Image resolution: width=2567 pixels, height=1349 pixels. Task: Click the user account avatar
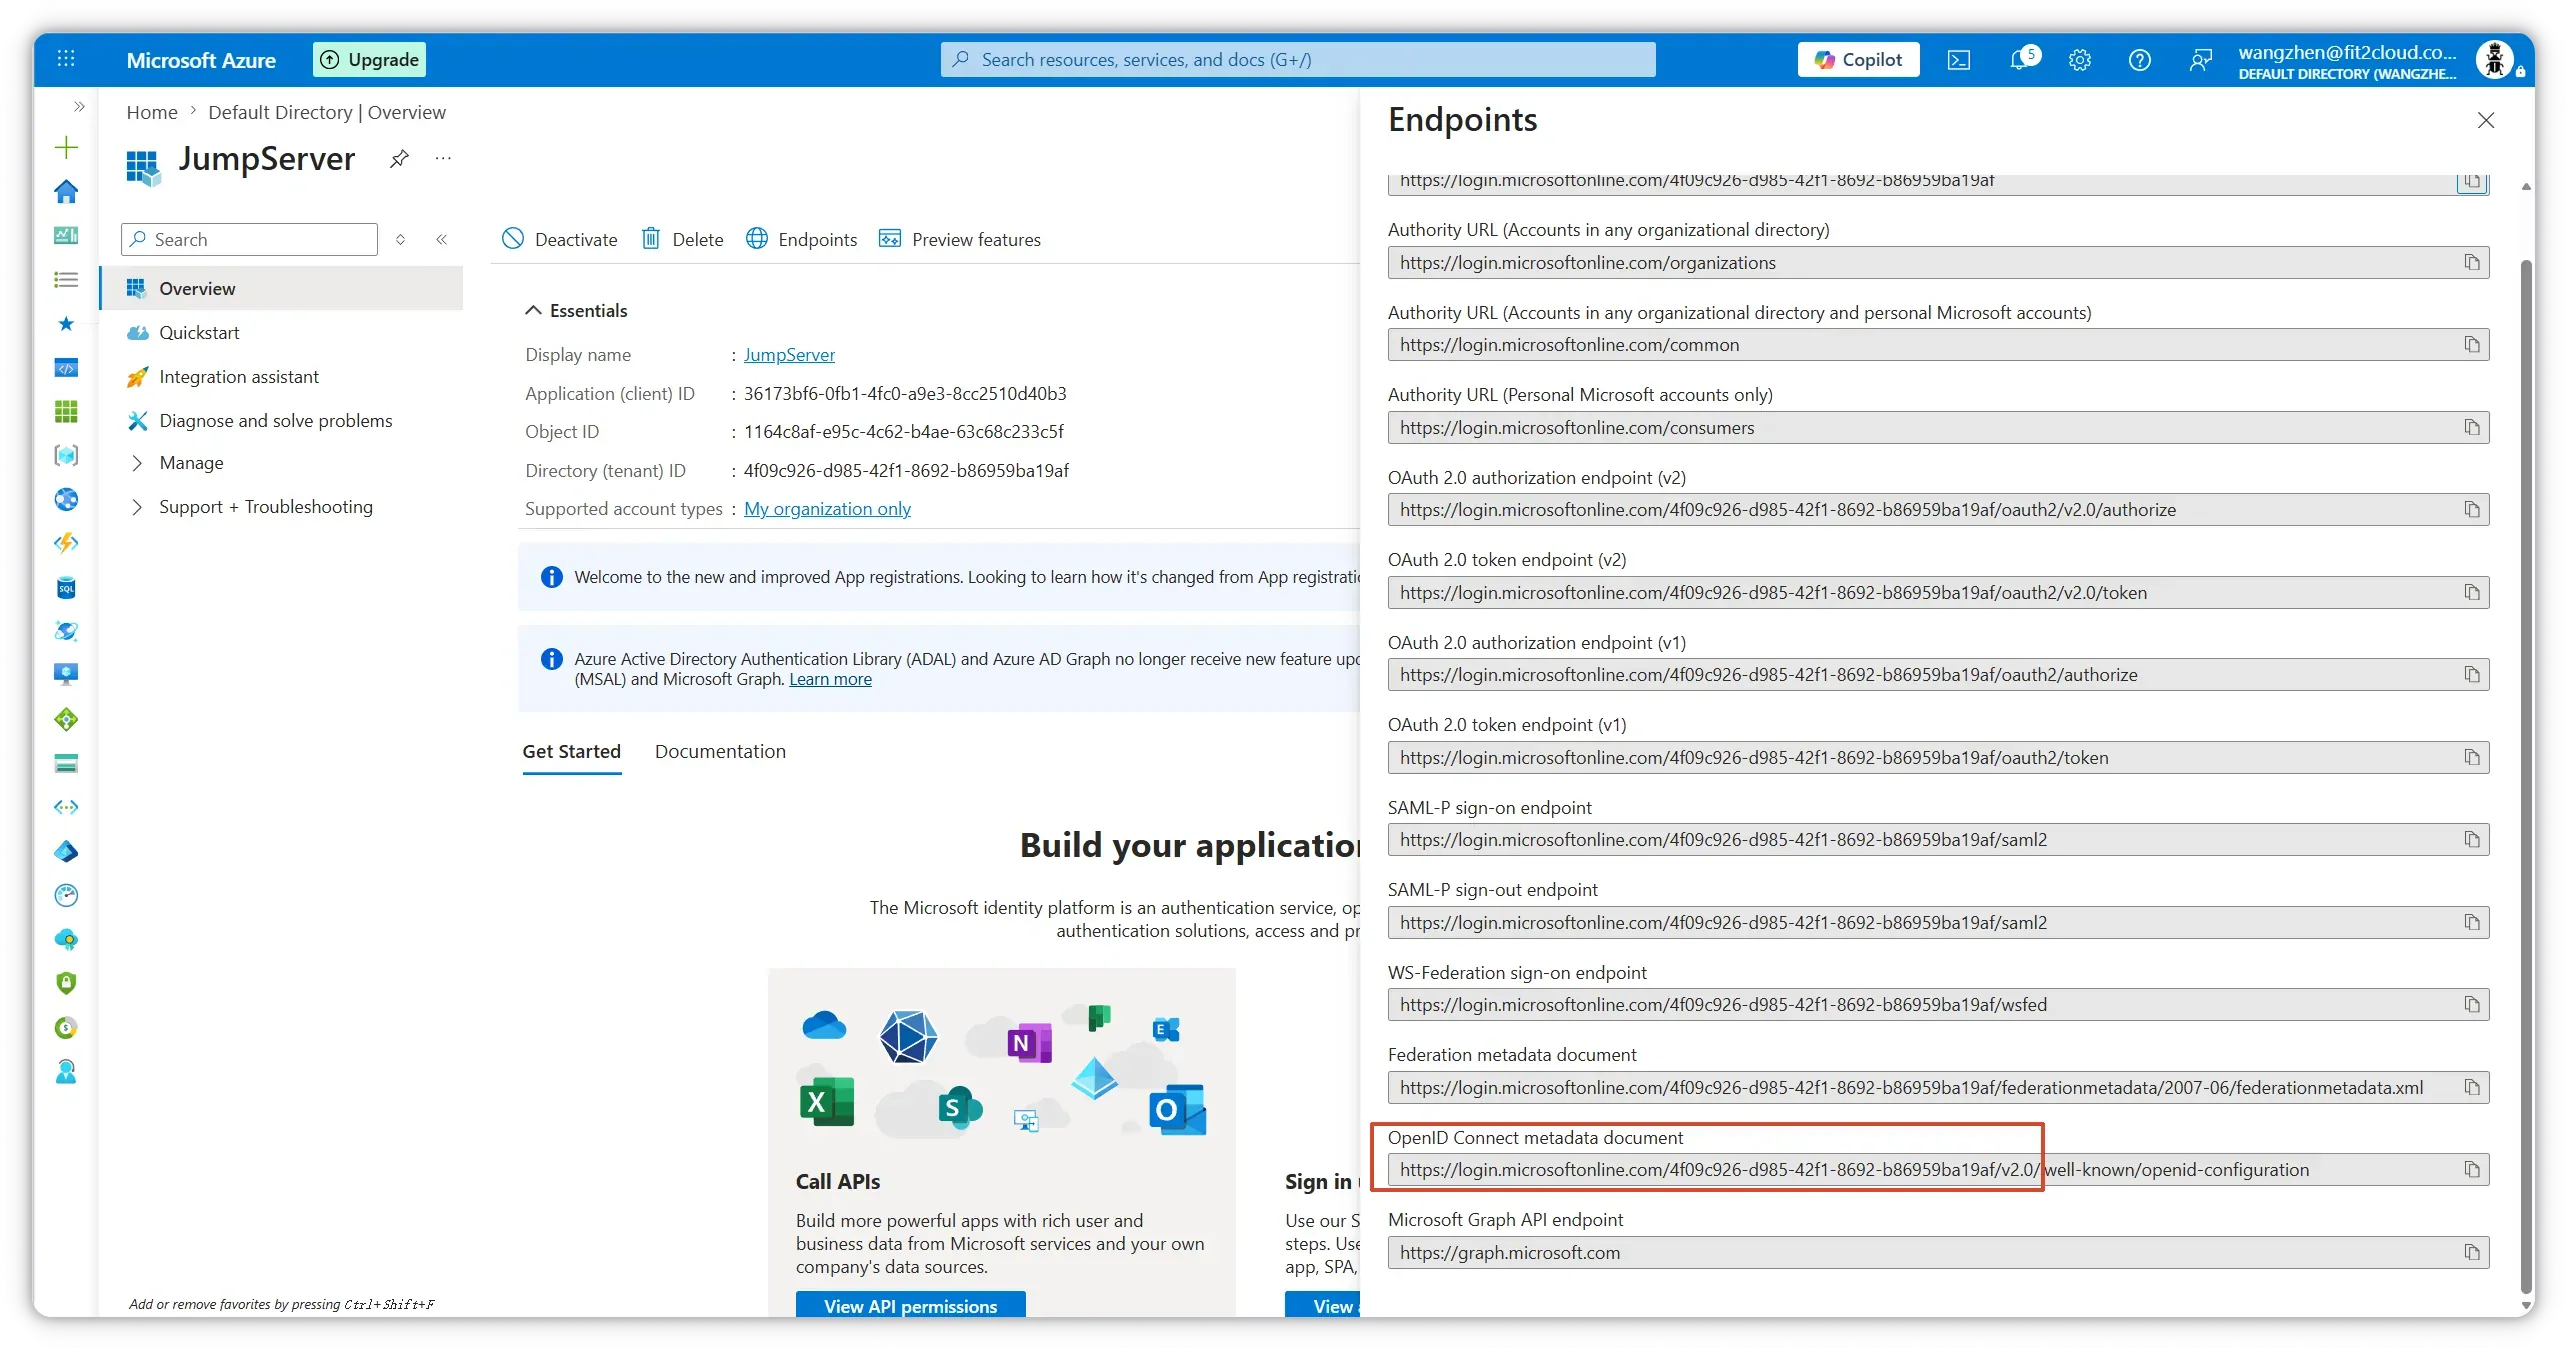[2496, 60]
